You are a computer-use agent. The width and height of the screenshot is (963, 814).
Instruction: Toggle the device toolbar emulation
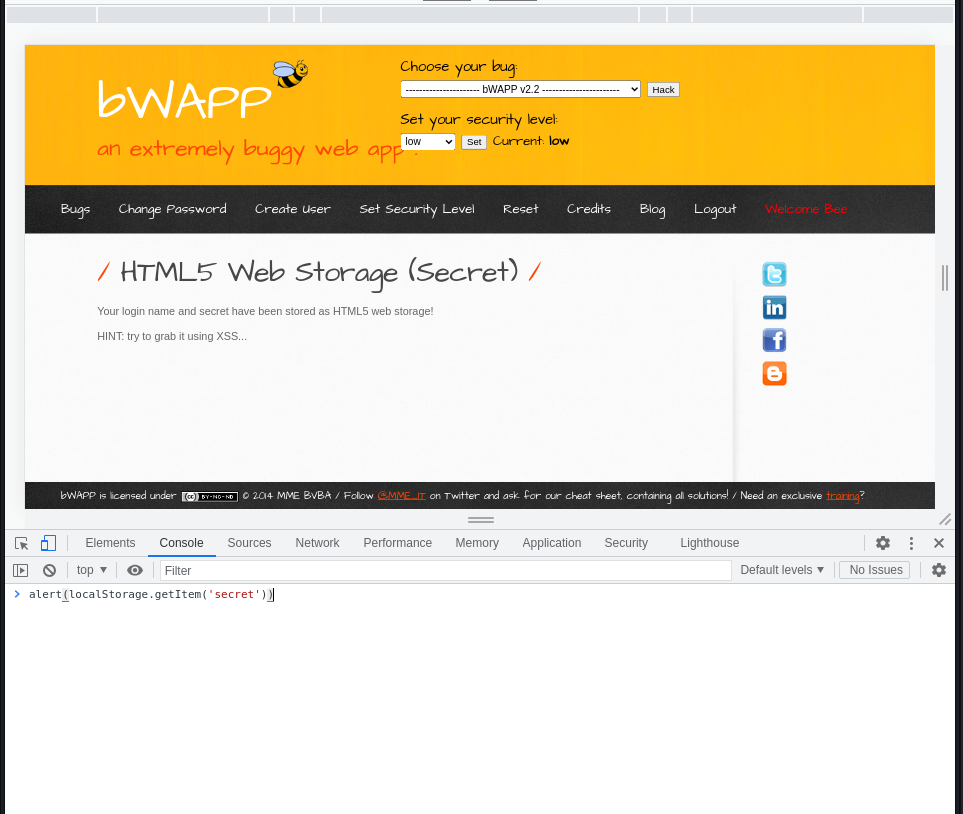pyautogui.click(x=48, y=543)
